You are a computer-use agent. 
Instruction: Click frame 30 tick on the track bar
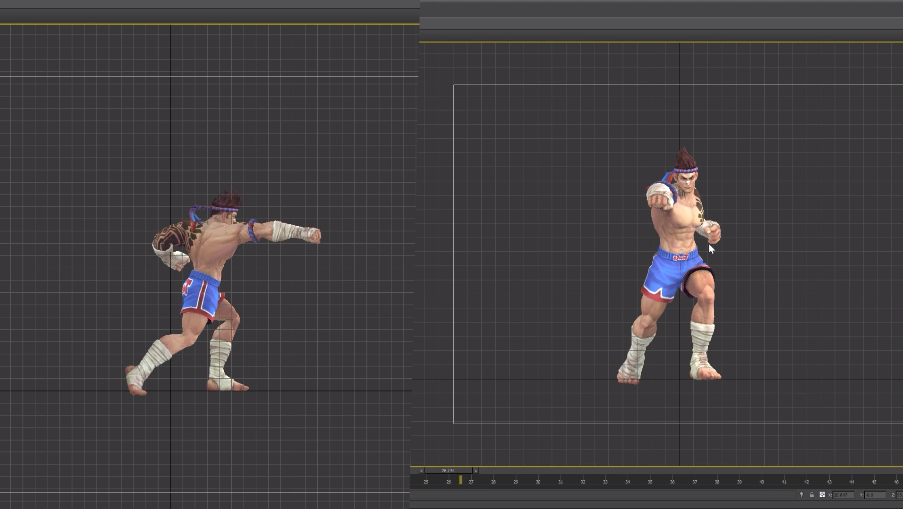pos(538,480)
